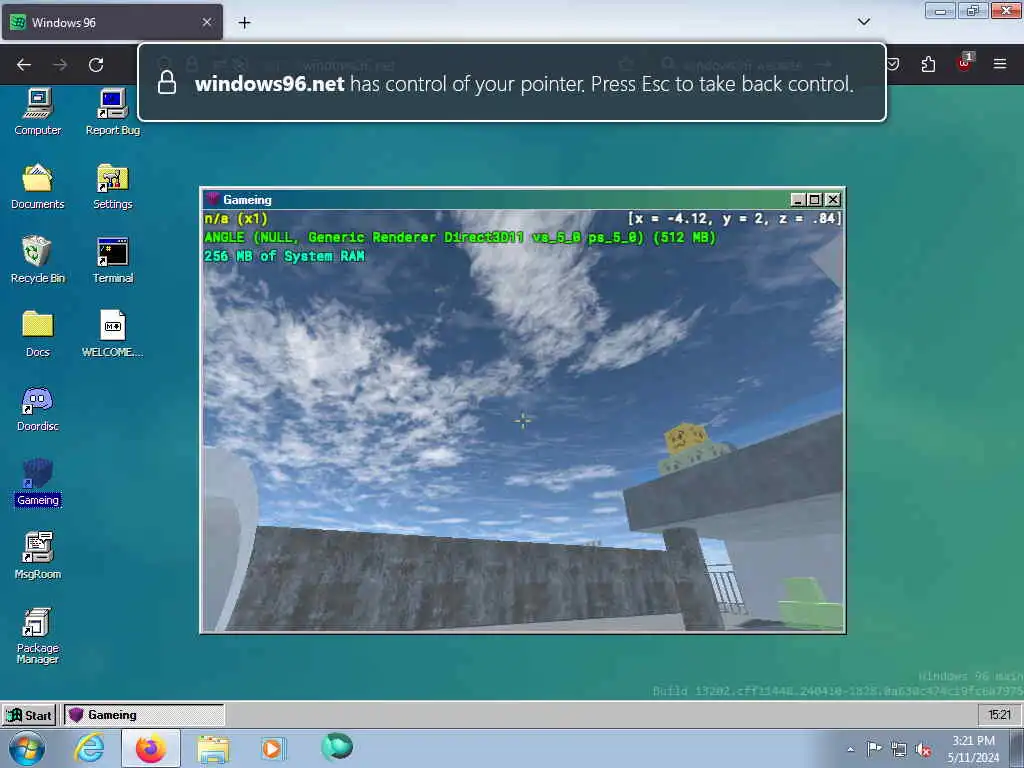
Task: Expand the list all tabs chevron
Action: click(x=864, y=22)
